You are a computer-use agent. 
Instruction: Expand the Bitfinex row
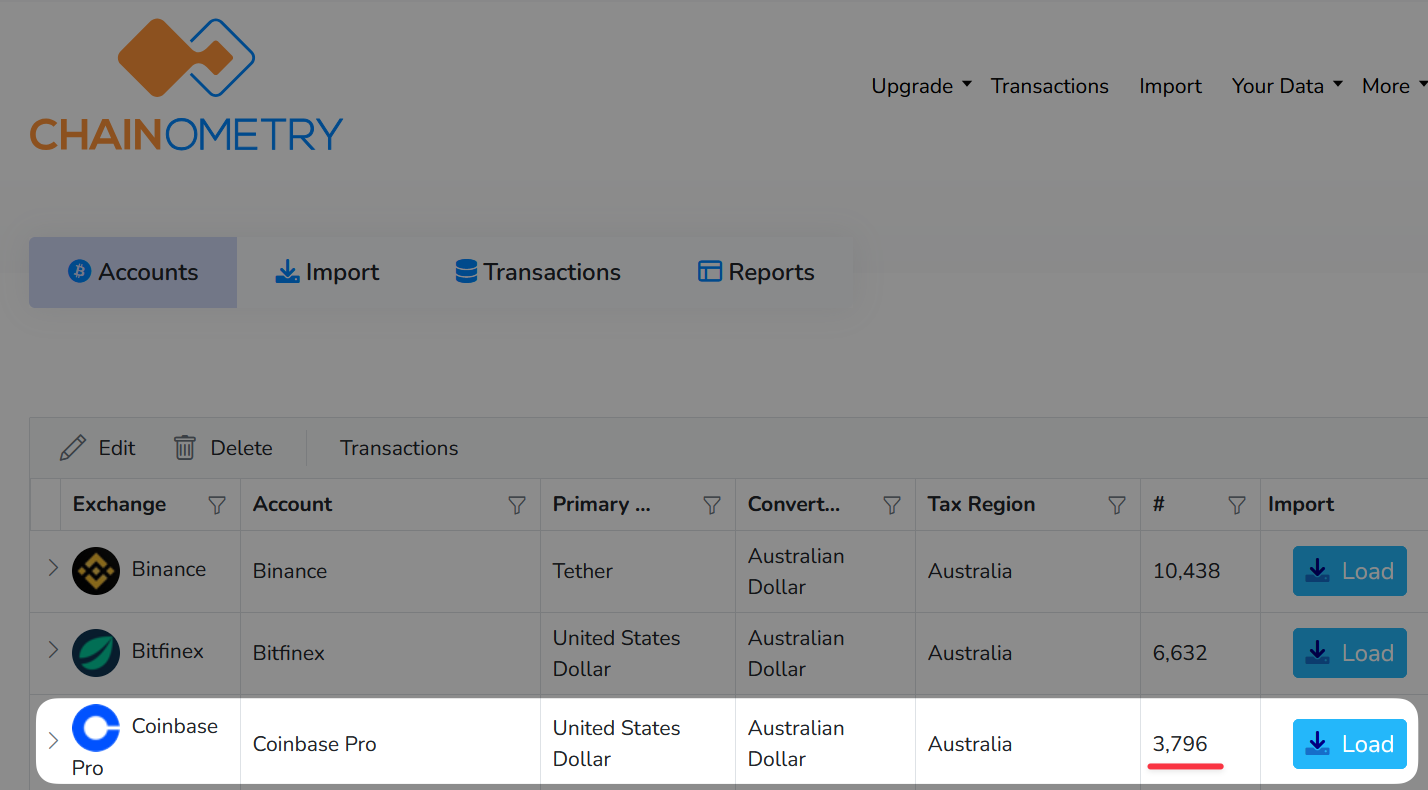(x=53, y=650)
